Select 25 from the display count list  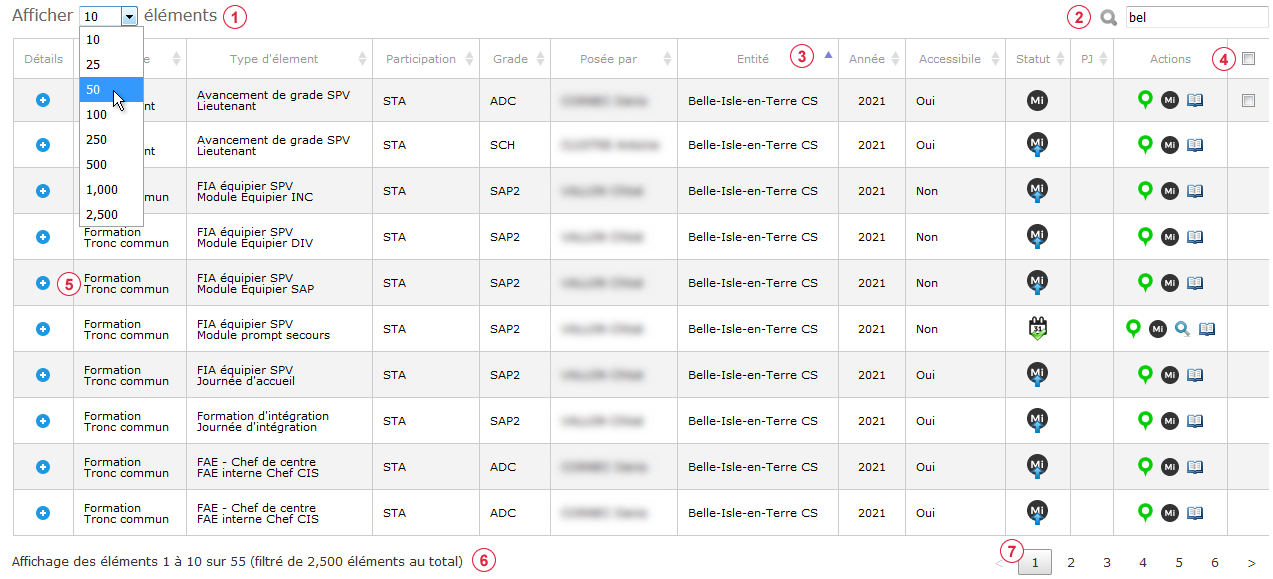(111, 64)
